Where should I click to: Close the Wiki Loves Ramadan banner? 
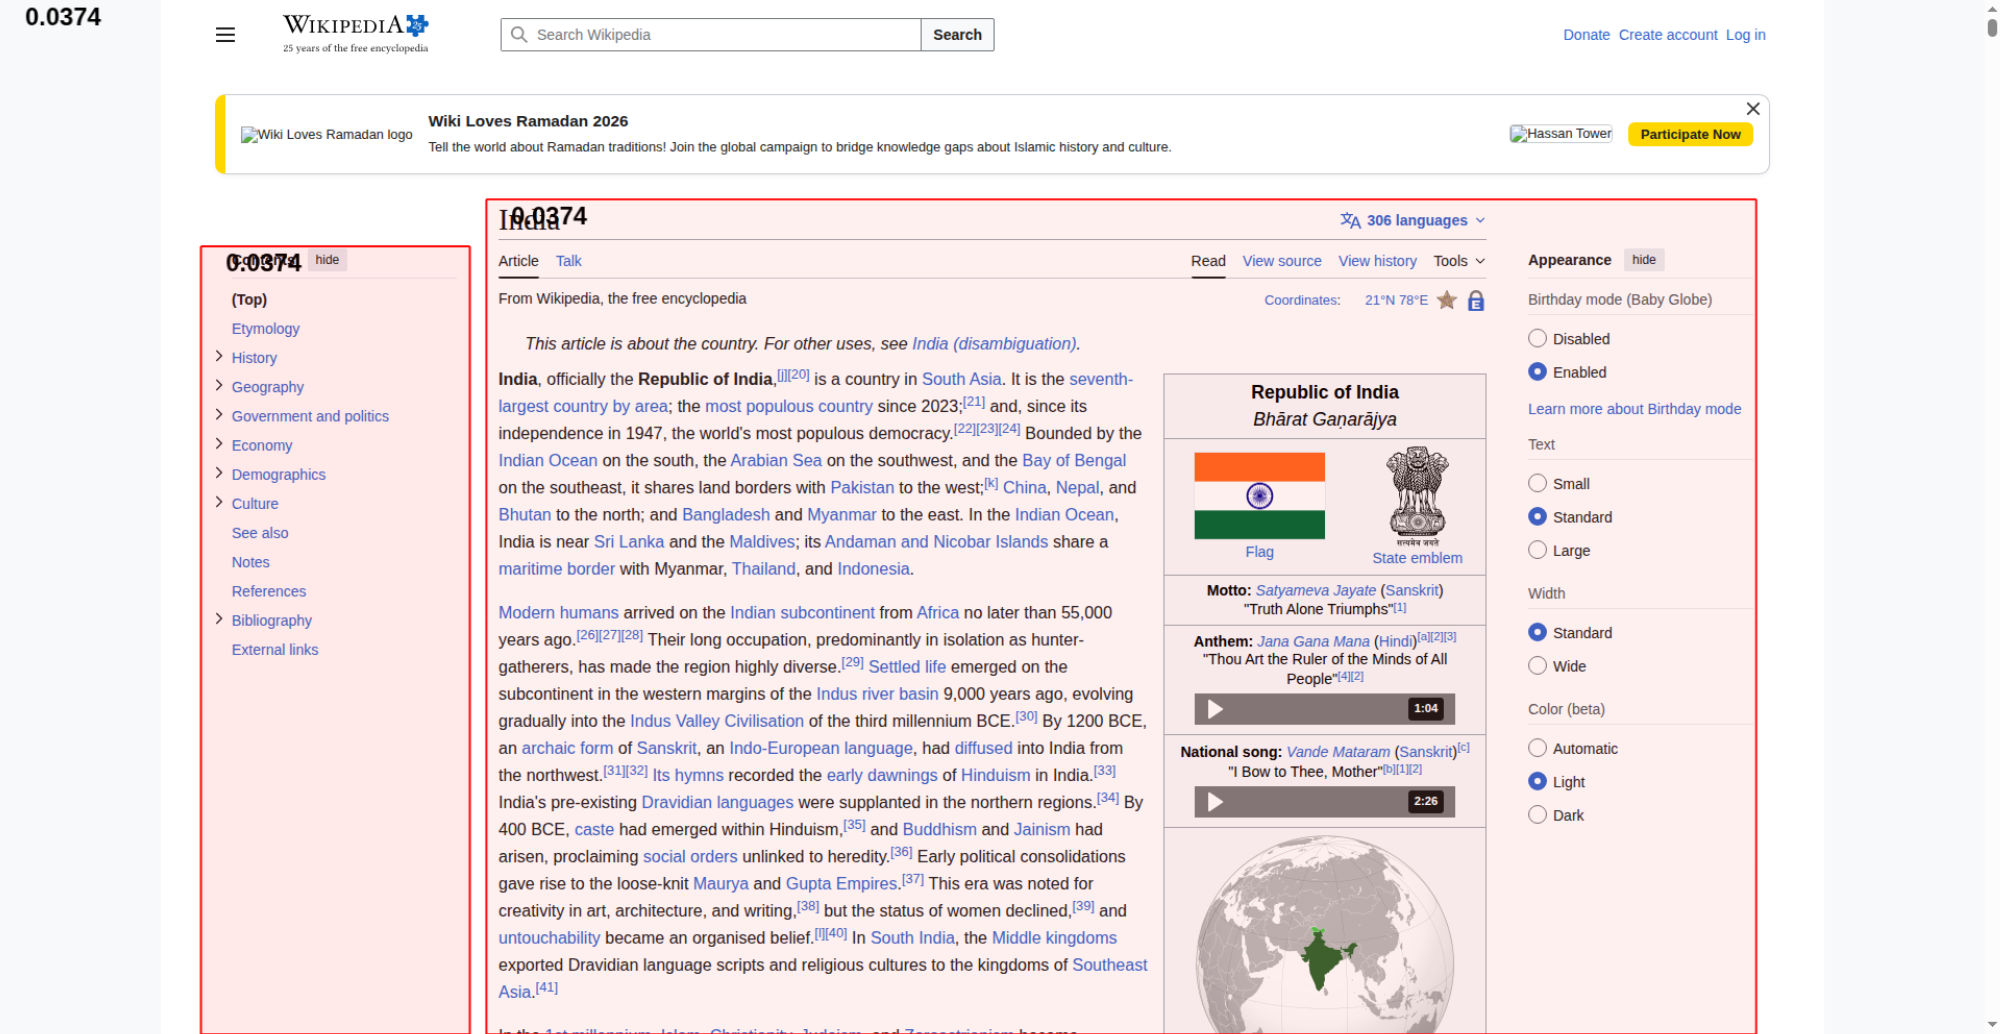1752,109
